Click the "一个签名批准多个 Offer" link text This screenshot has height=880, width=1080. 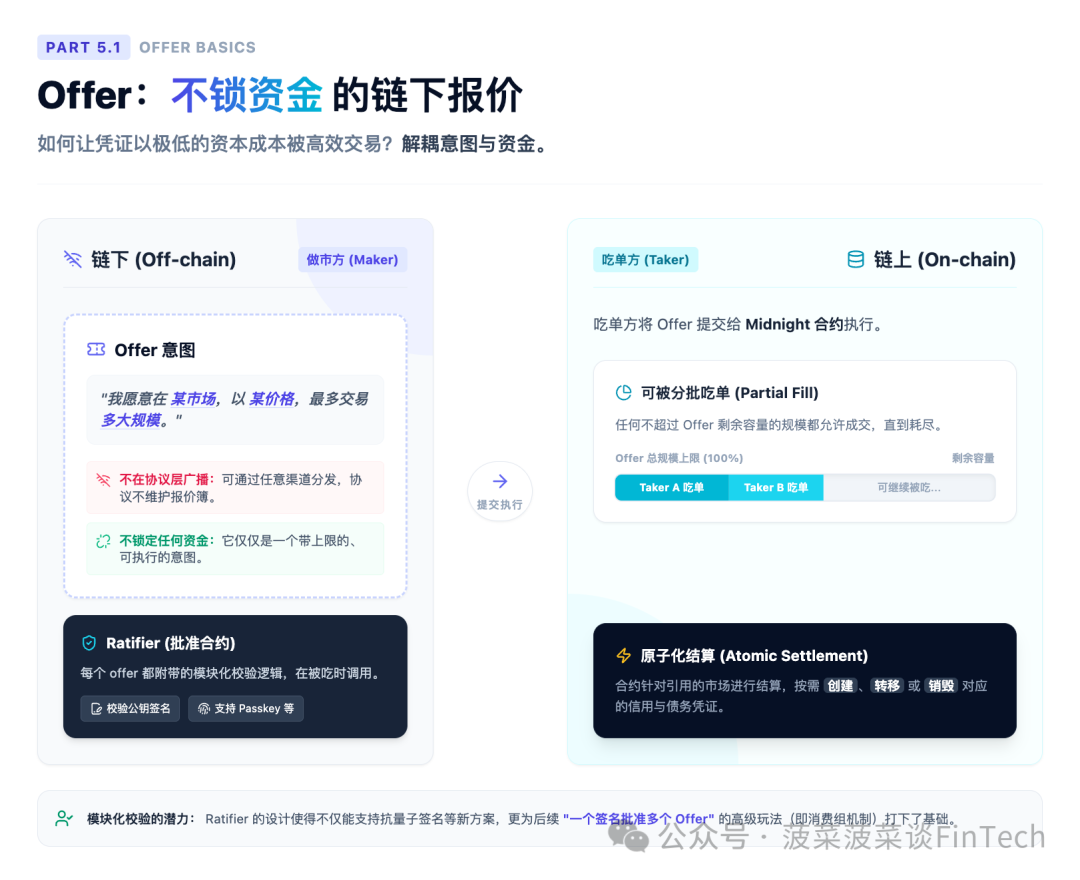(638, 819)
